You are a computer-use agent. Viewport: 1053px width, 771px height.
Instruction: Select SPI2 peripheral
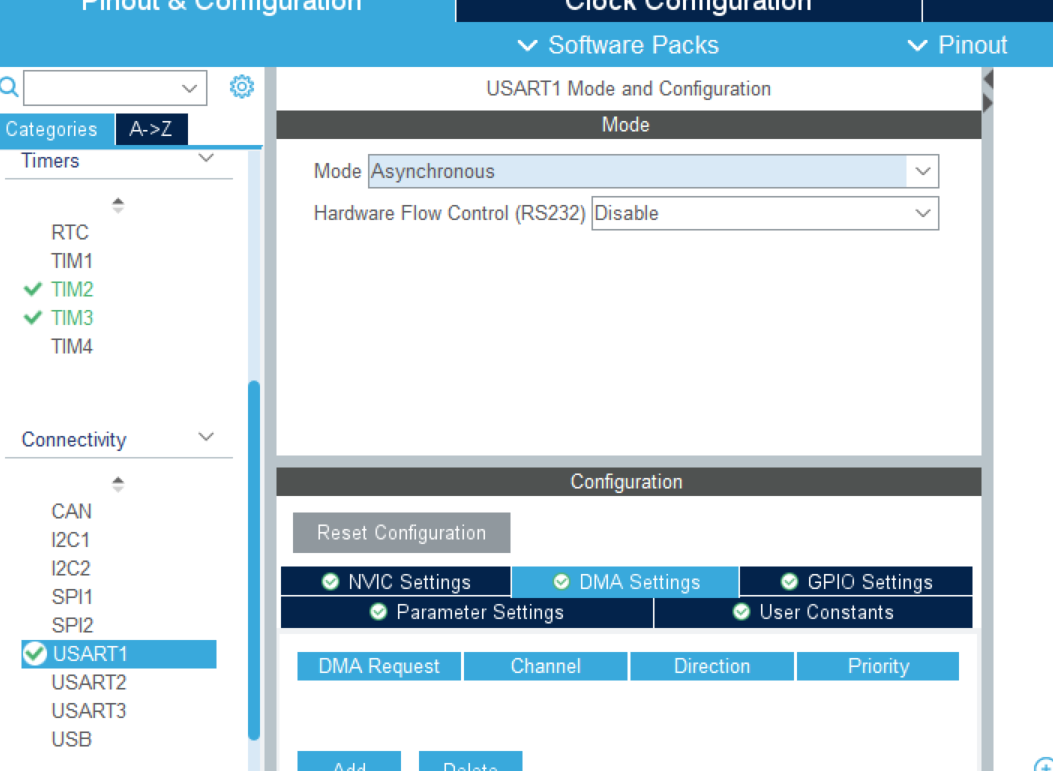click(72, 625)
